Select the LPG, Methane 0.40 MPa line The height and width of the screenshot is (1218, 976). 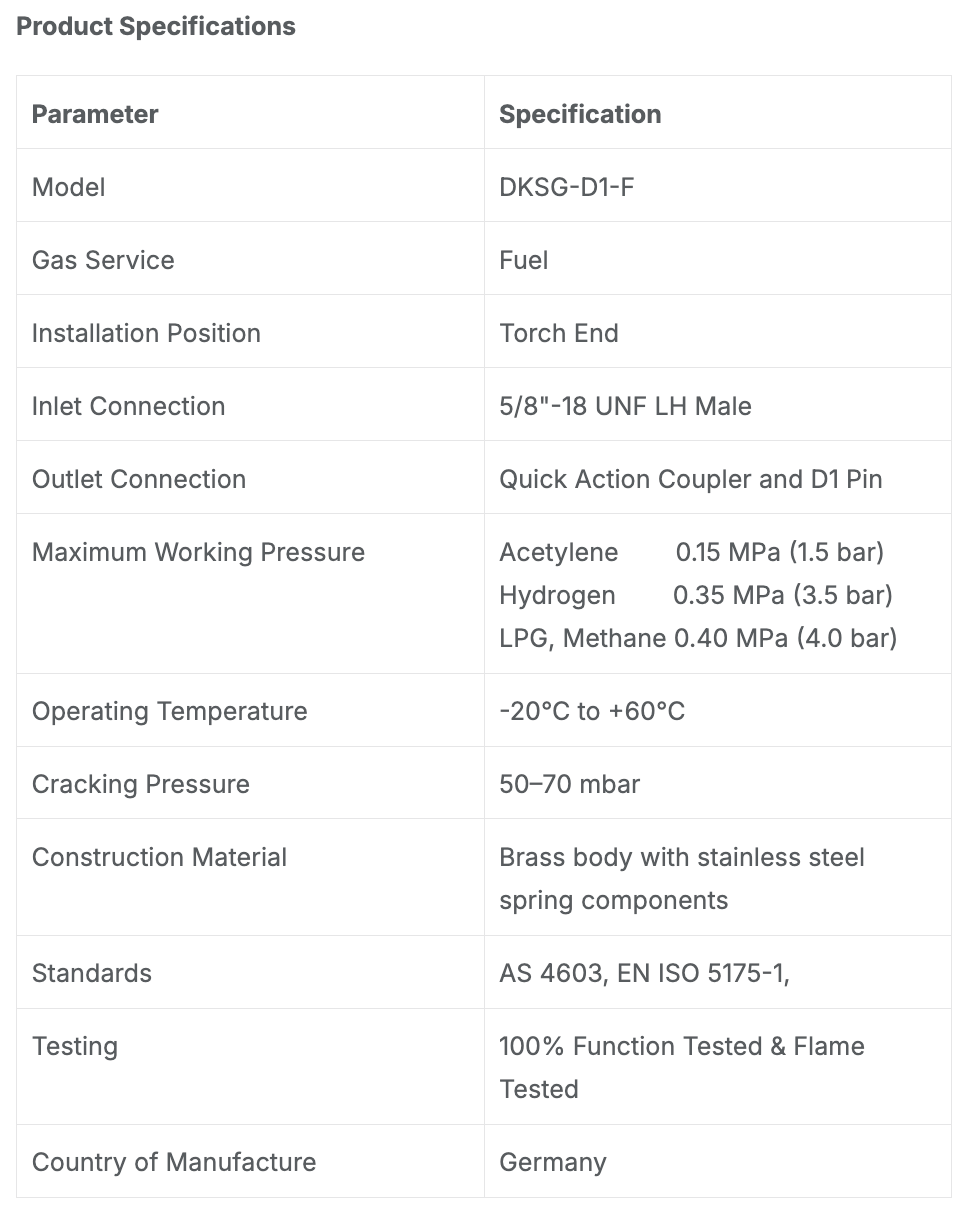698,638
